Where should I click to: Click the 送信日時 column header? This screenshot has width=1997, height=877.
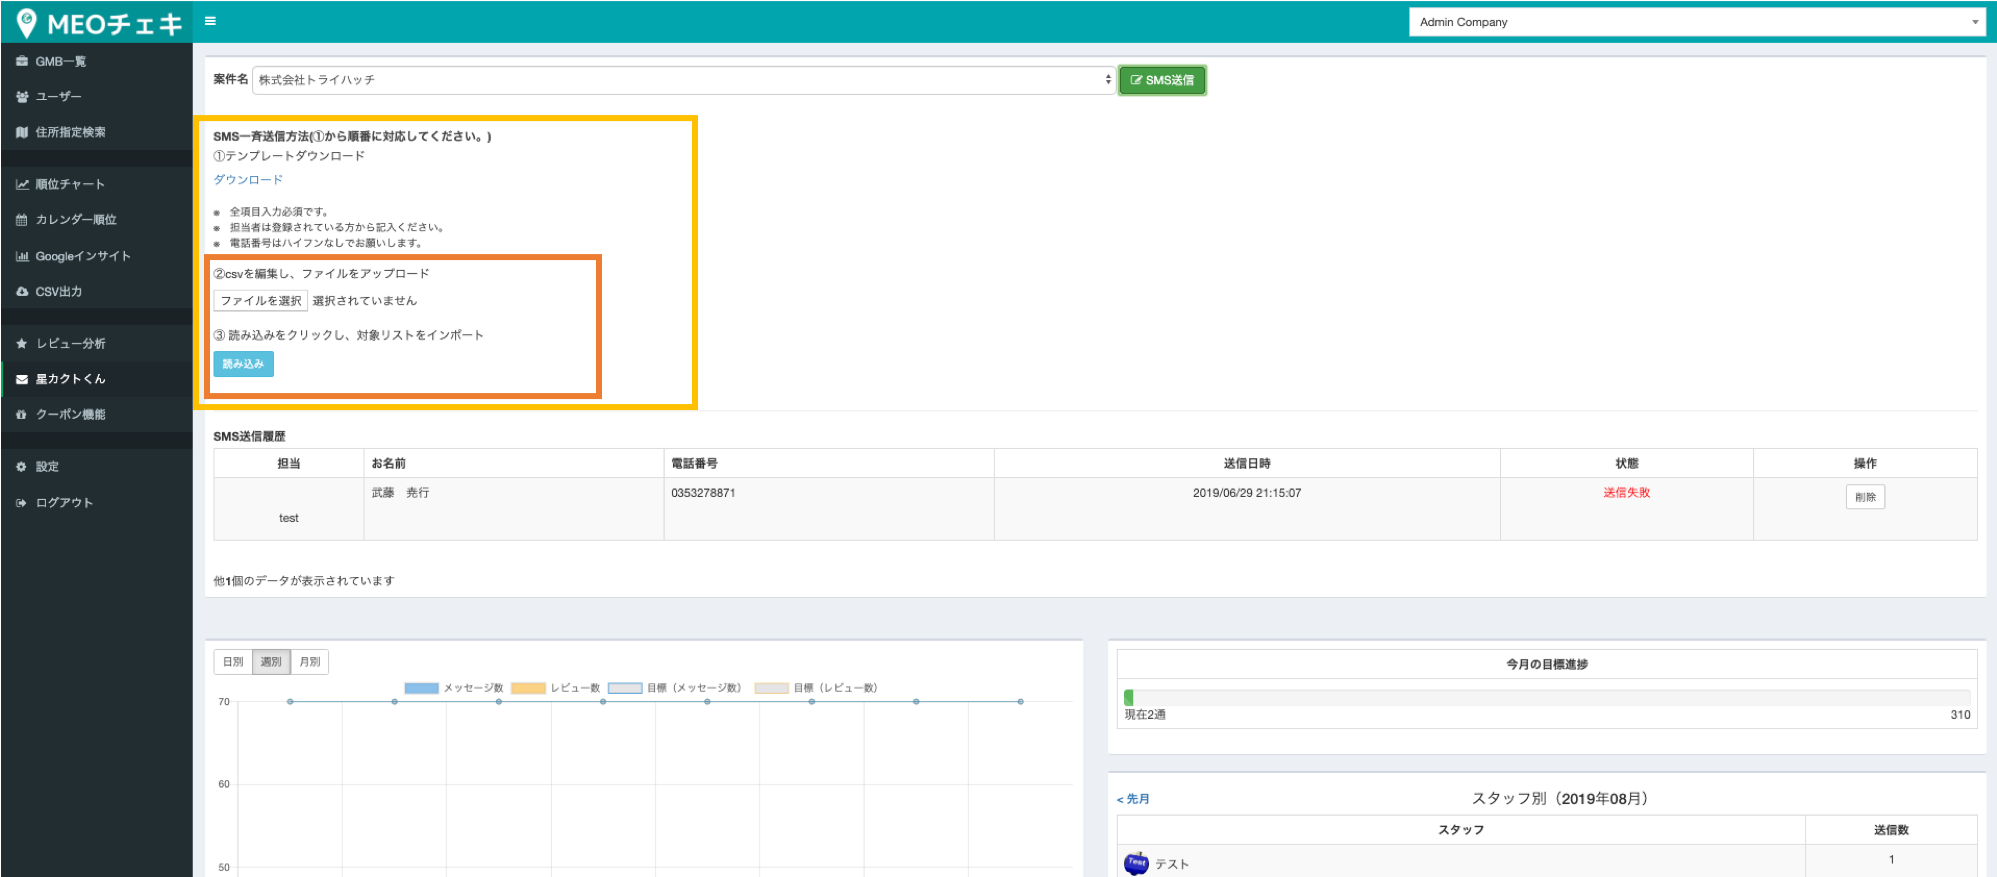tap(1247, 464)
